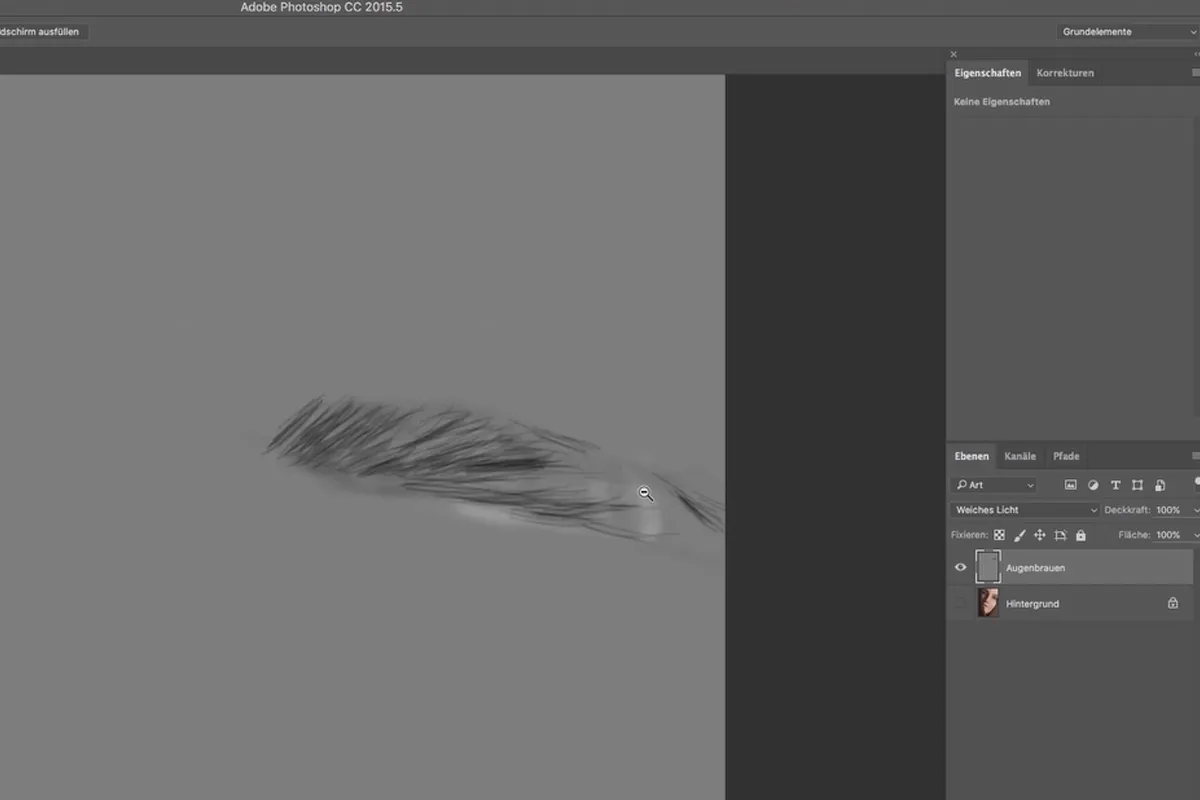Filter layers by type (T) icon
Image resolution: width=1200 pixels, height=800 pixels.
pyautogui.click(x=1115, y=485)
